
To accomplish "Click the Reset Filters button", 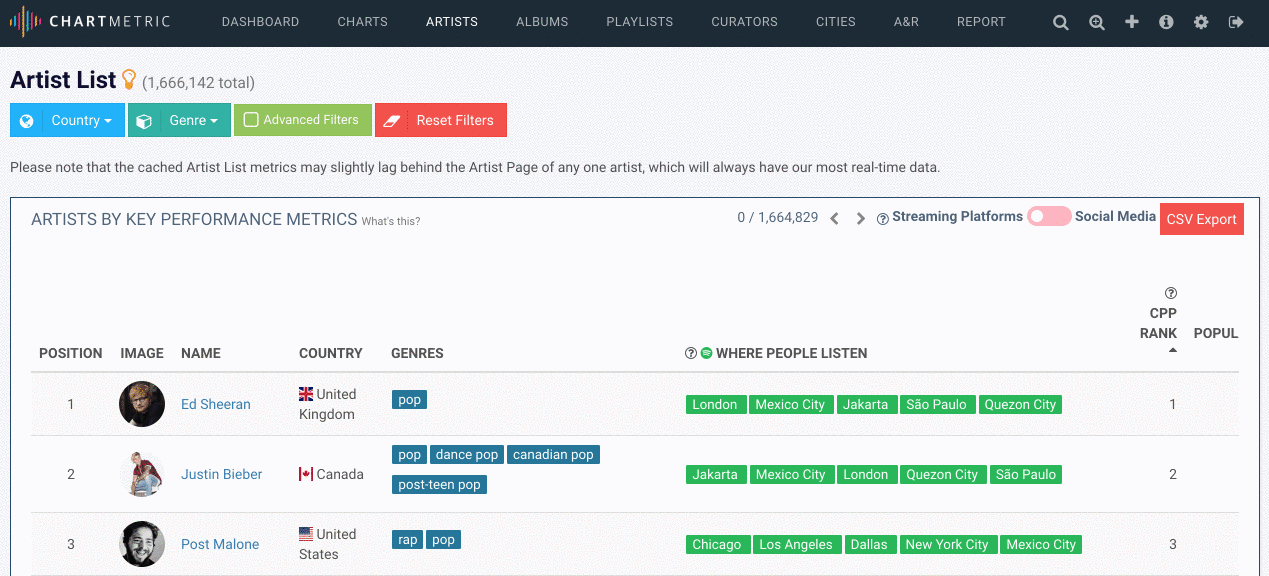I will coord(441,120).
